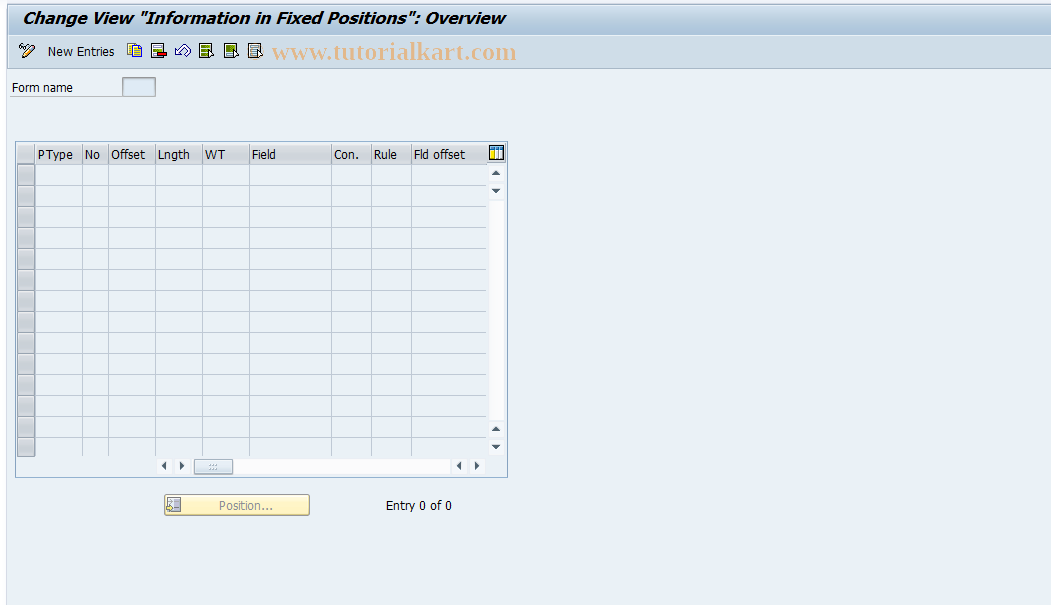
Task: Click the page-up arrow near the table bottom
Action: [496, 429]
